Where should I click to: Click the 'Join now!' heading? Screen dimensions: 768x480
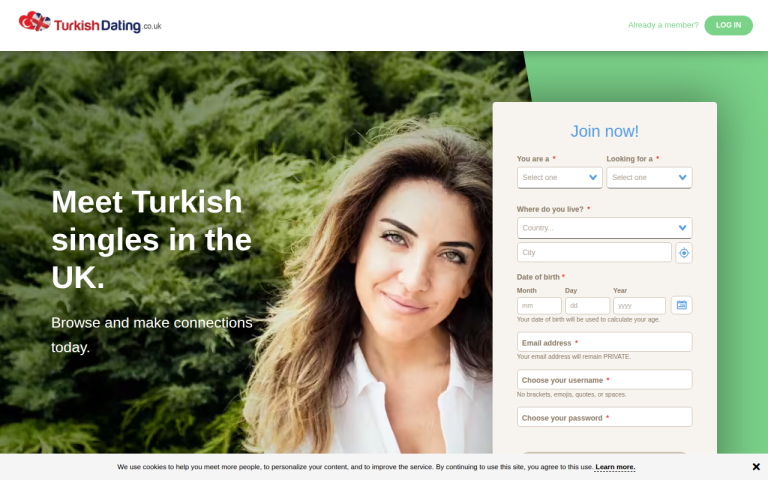tap(604, 131)
